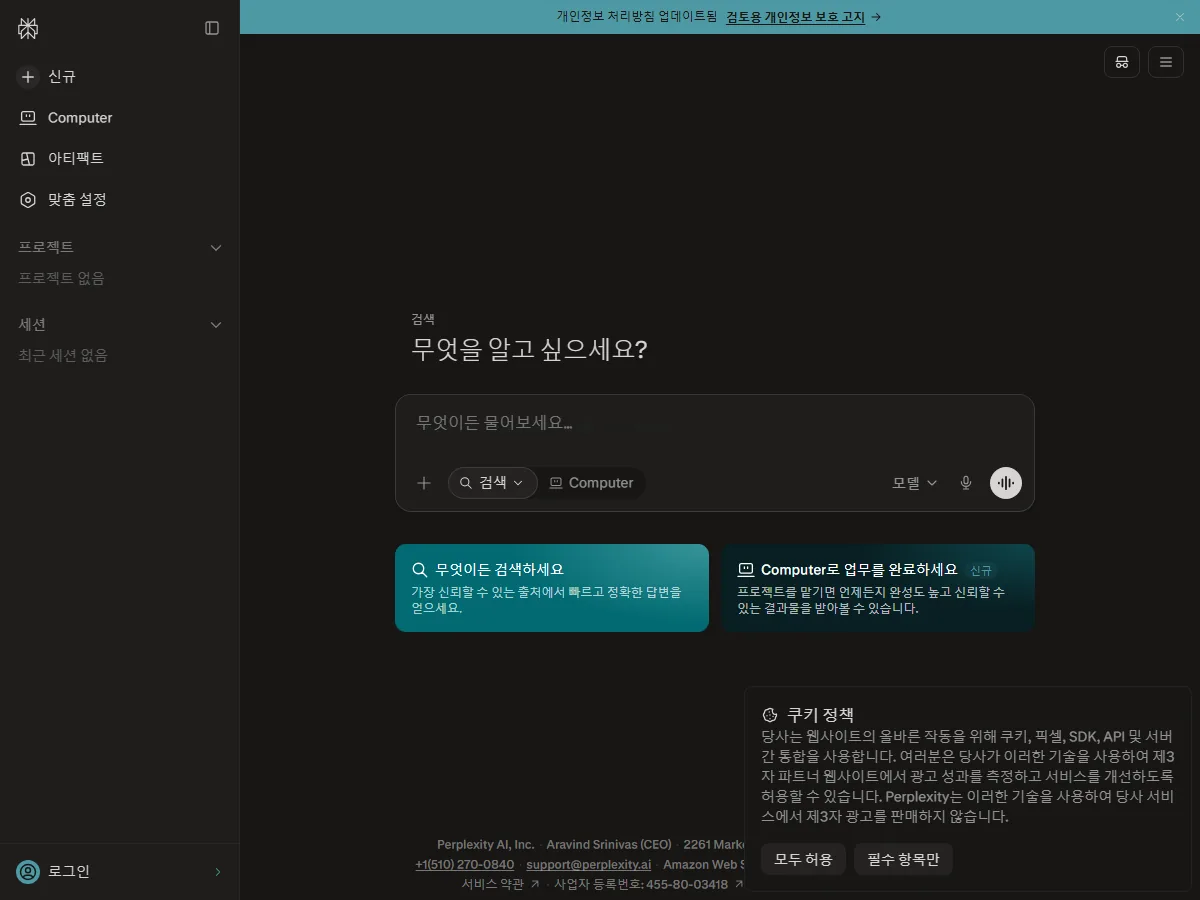Click the 최근 세션 없음 text

tap(63, 355)
